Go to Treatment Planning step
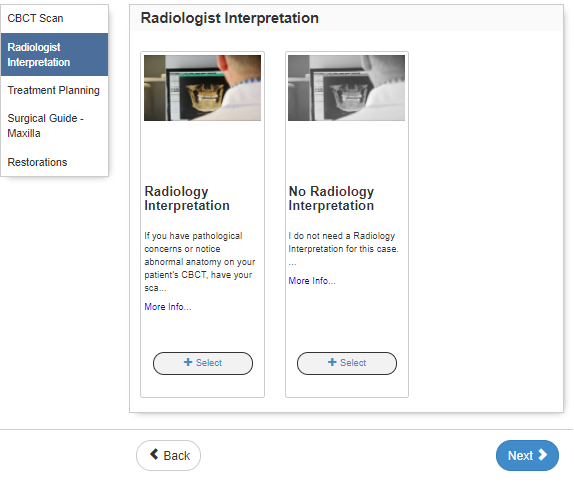This screenshot has height=493, width=574. coord(55,90)
